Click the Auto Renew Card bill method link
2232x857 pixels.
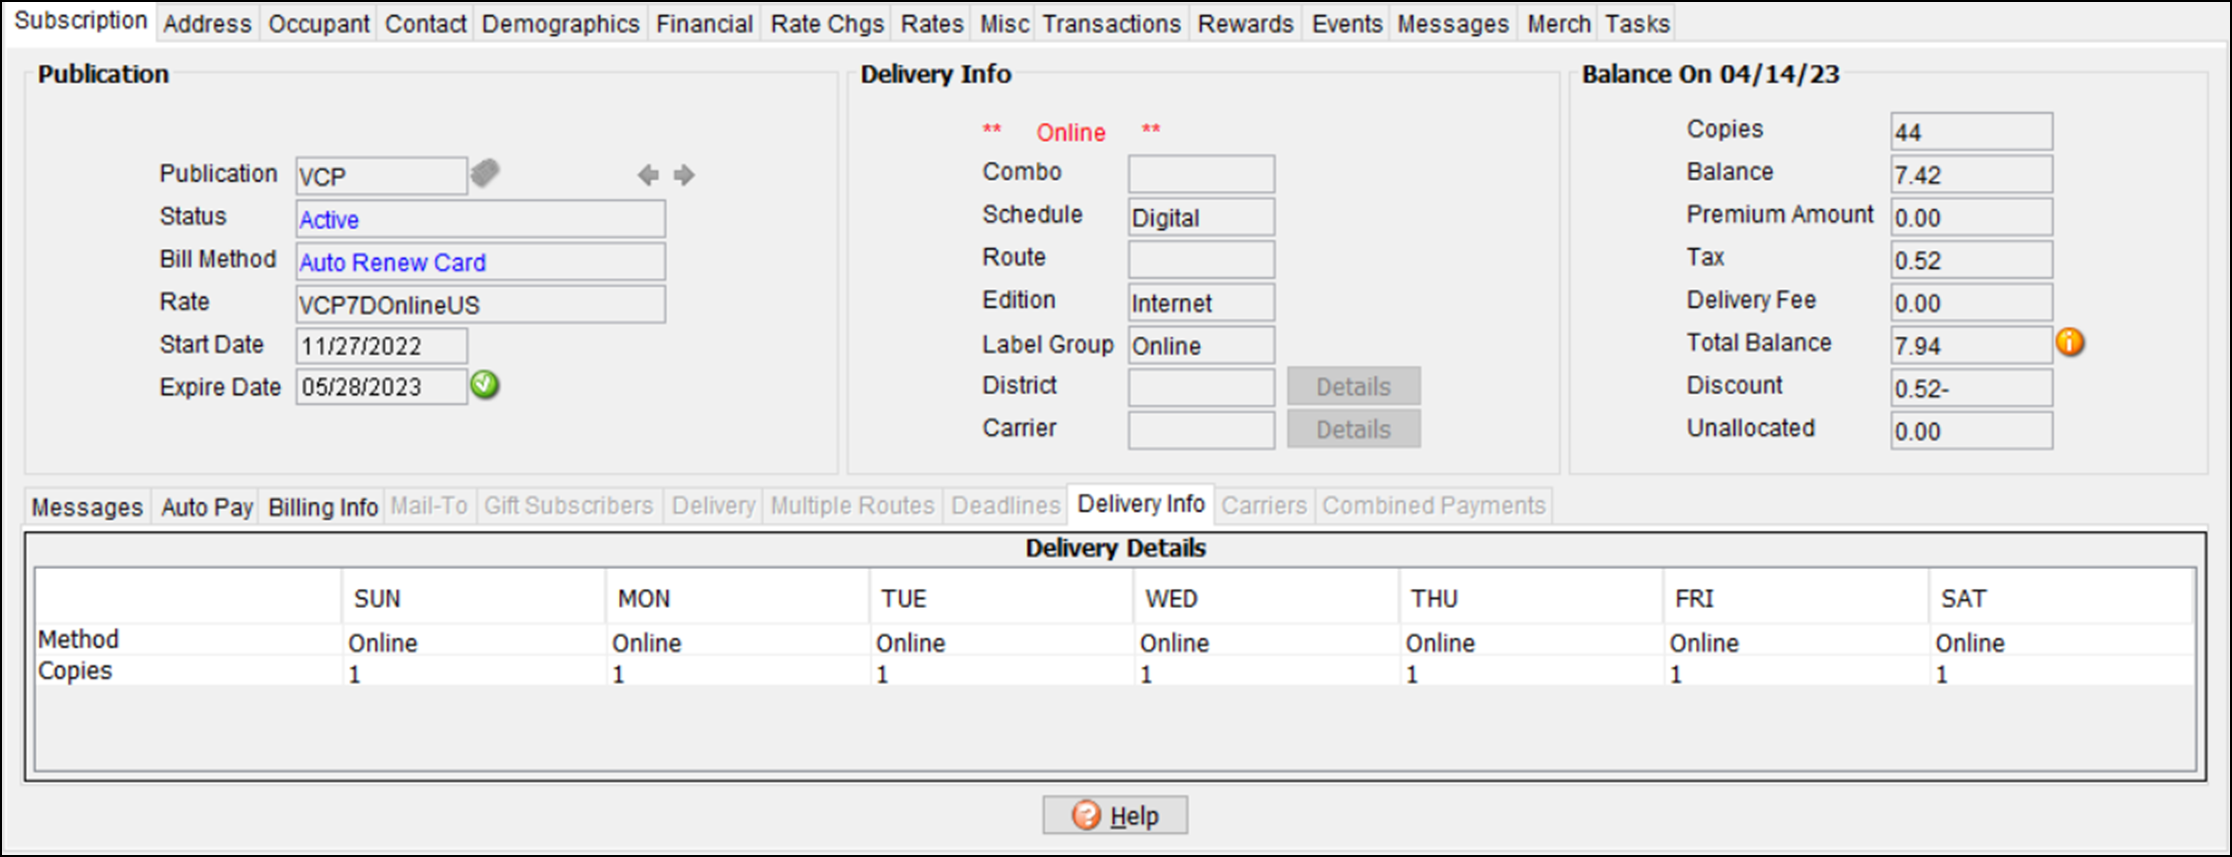pos(392,262)
